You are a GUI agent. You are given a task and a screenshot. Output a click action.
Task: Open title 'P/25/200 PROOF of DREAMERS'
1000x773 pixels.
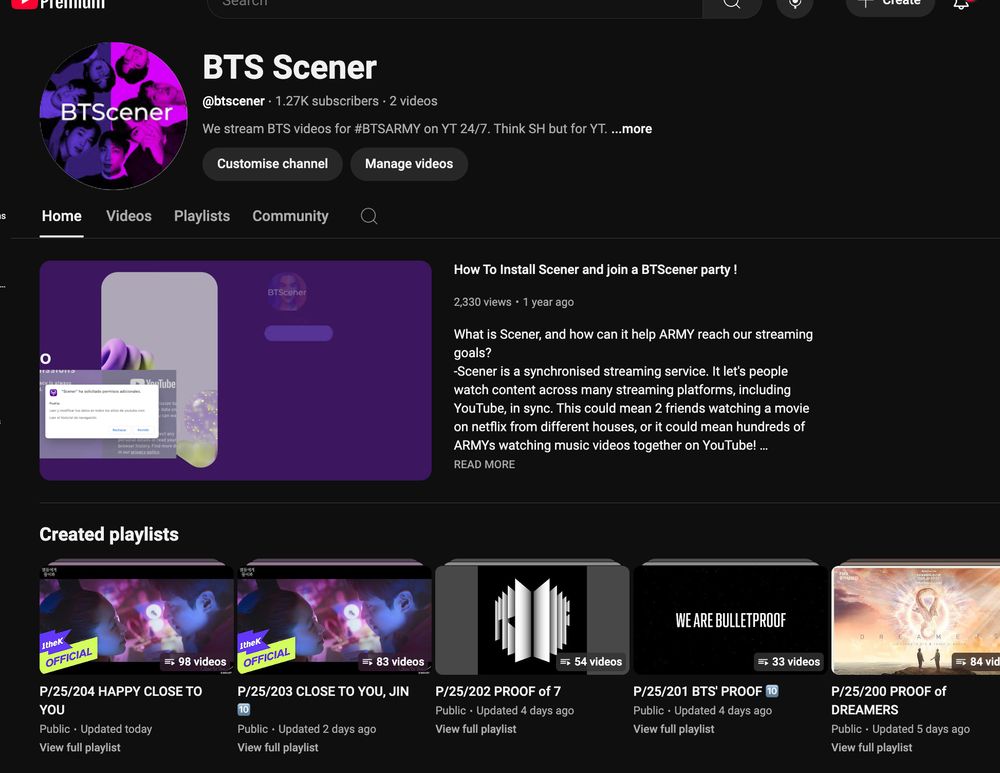pos(888,700)
